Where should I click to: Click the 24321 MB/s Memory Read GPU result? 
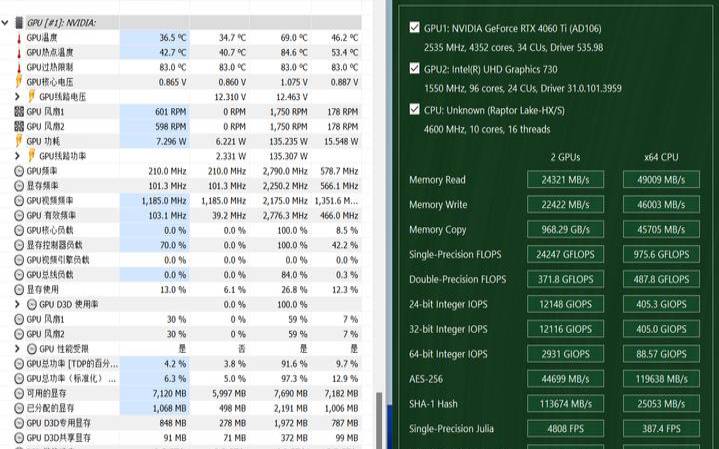click(x=565, y=179)
